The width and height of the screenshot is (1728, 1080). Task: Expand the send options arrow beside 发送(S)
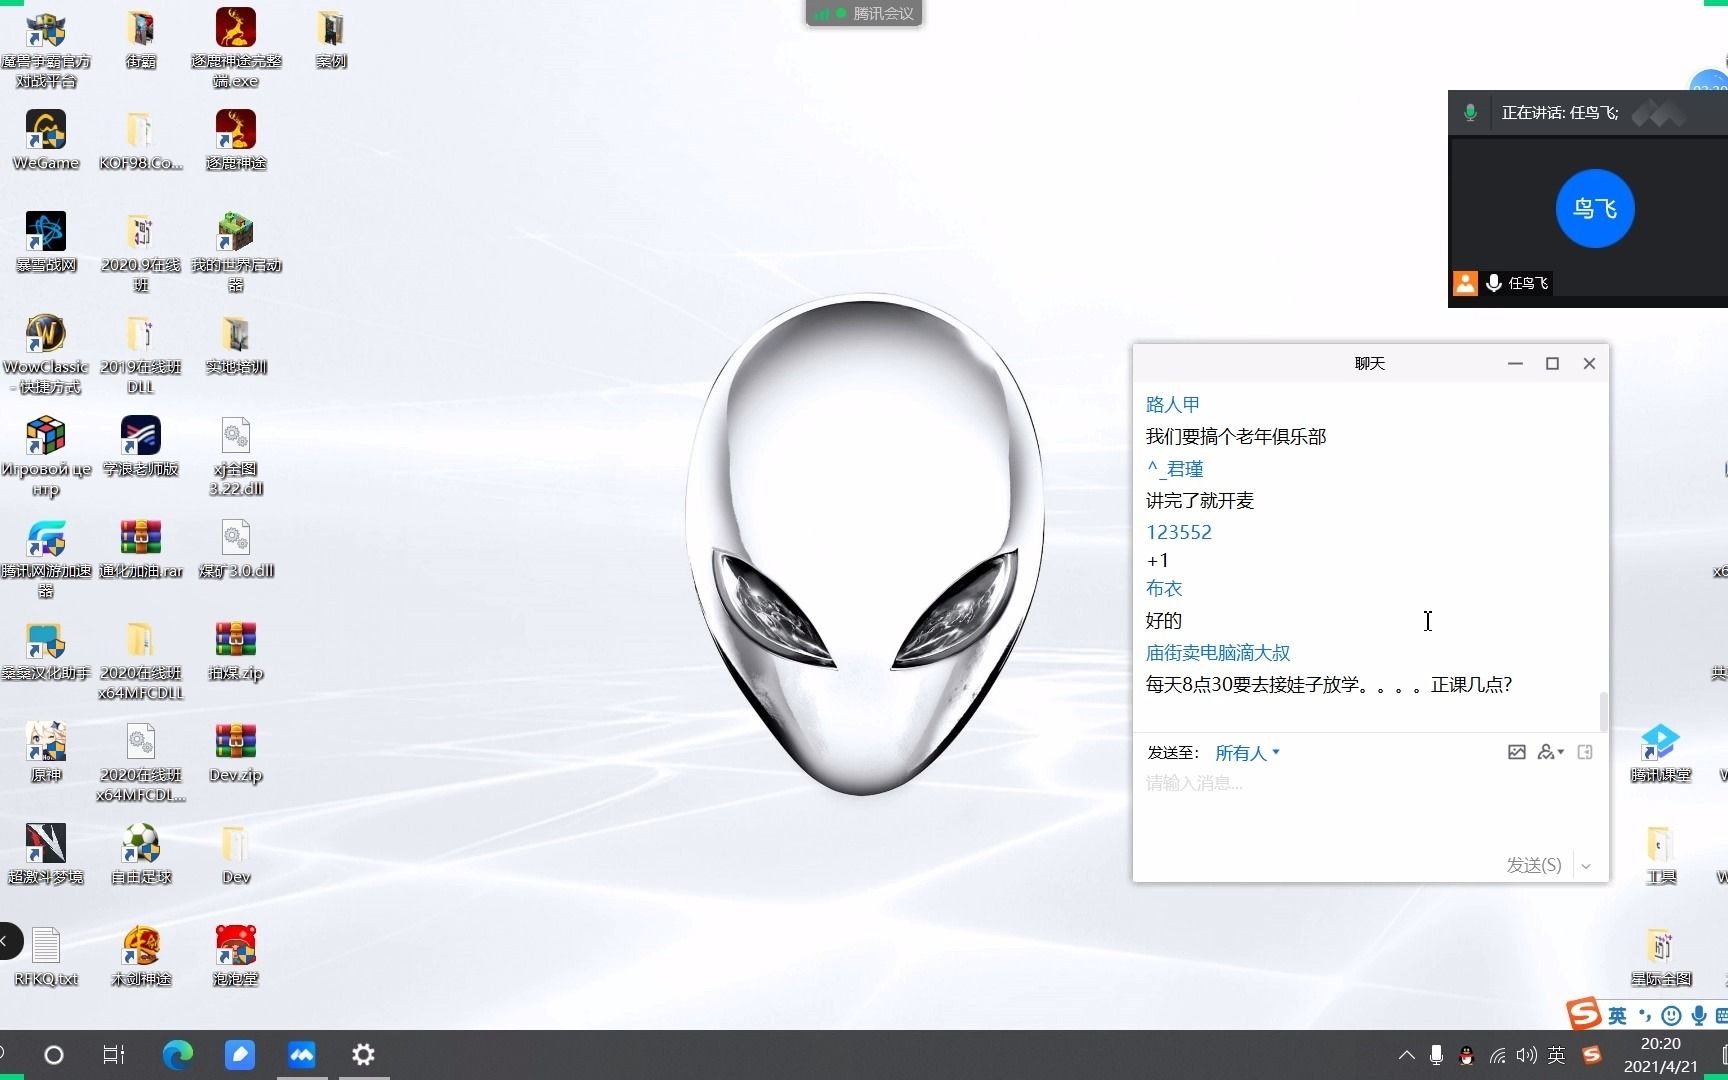coord(1586,865)
